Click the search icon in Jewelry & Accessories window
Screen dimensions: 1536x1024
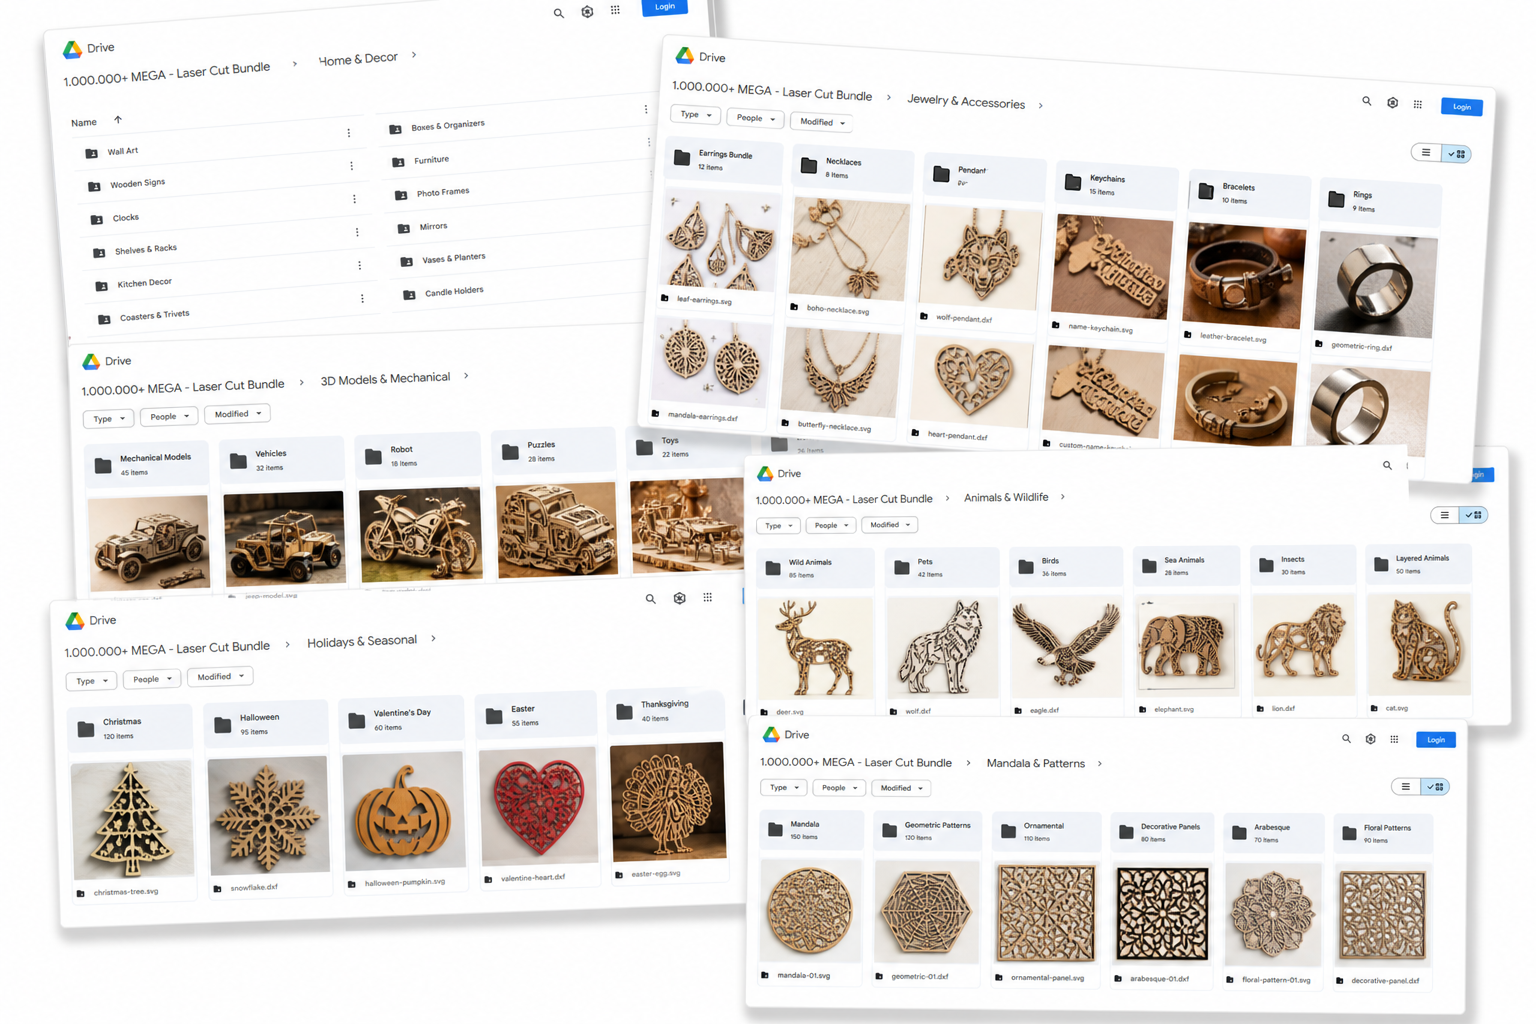point(1366,101)
